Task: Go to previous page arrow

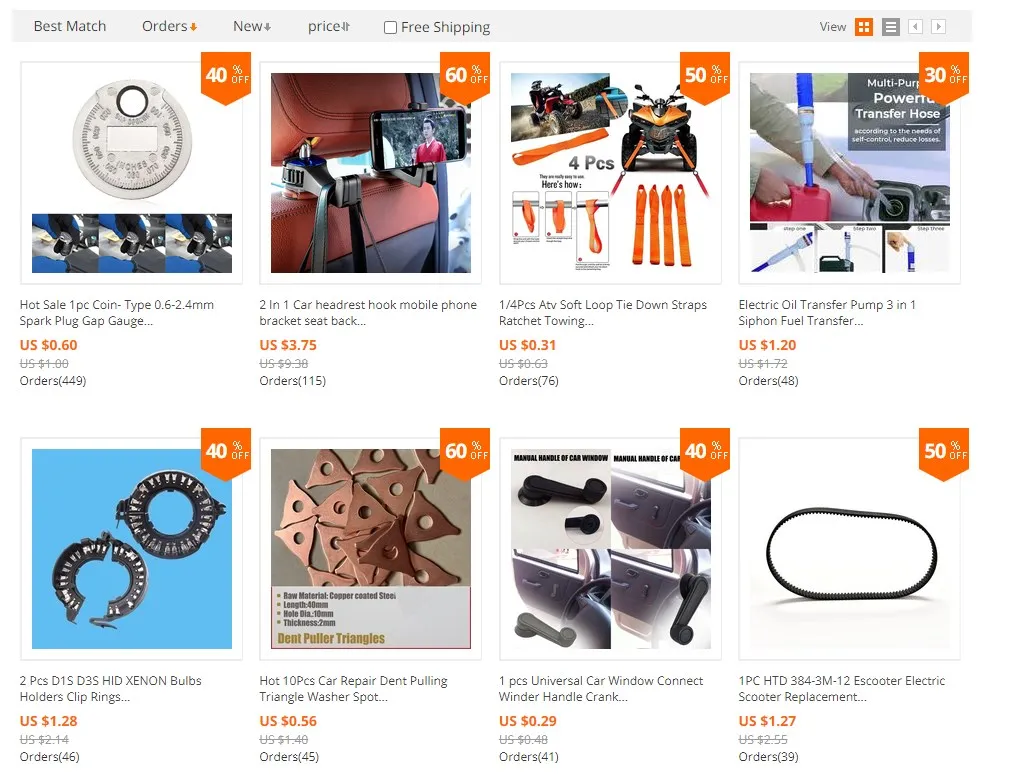Action: tap(916, 27)
